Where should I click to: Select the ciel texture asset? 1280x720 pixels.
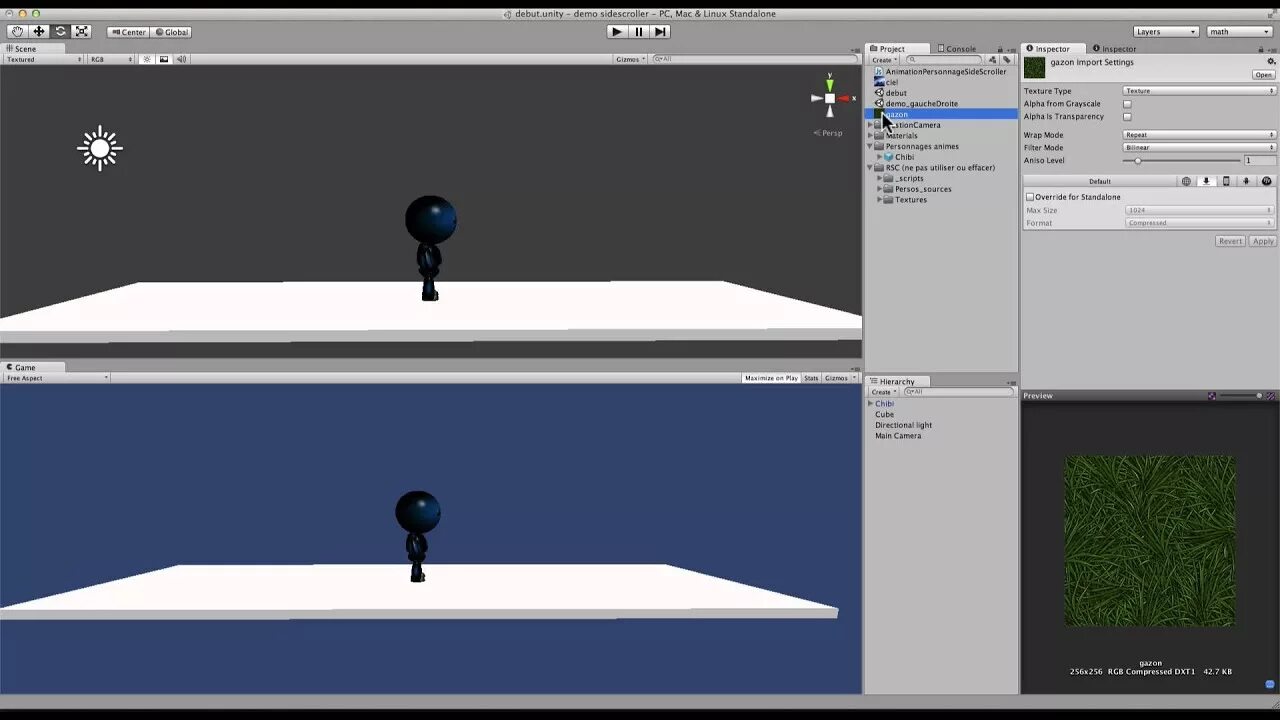coord(886,82)
